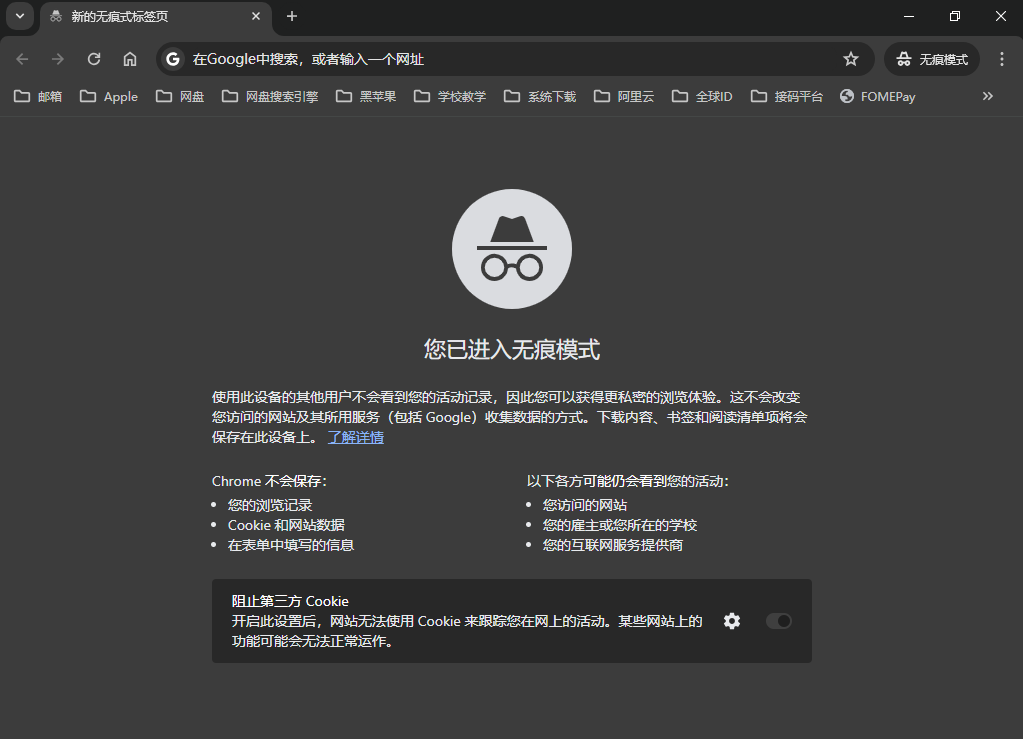Open the 网盘搜索引擎 bookmark folder
Viewport: 1023px width, 739px height.
pos(270,97)
